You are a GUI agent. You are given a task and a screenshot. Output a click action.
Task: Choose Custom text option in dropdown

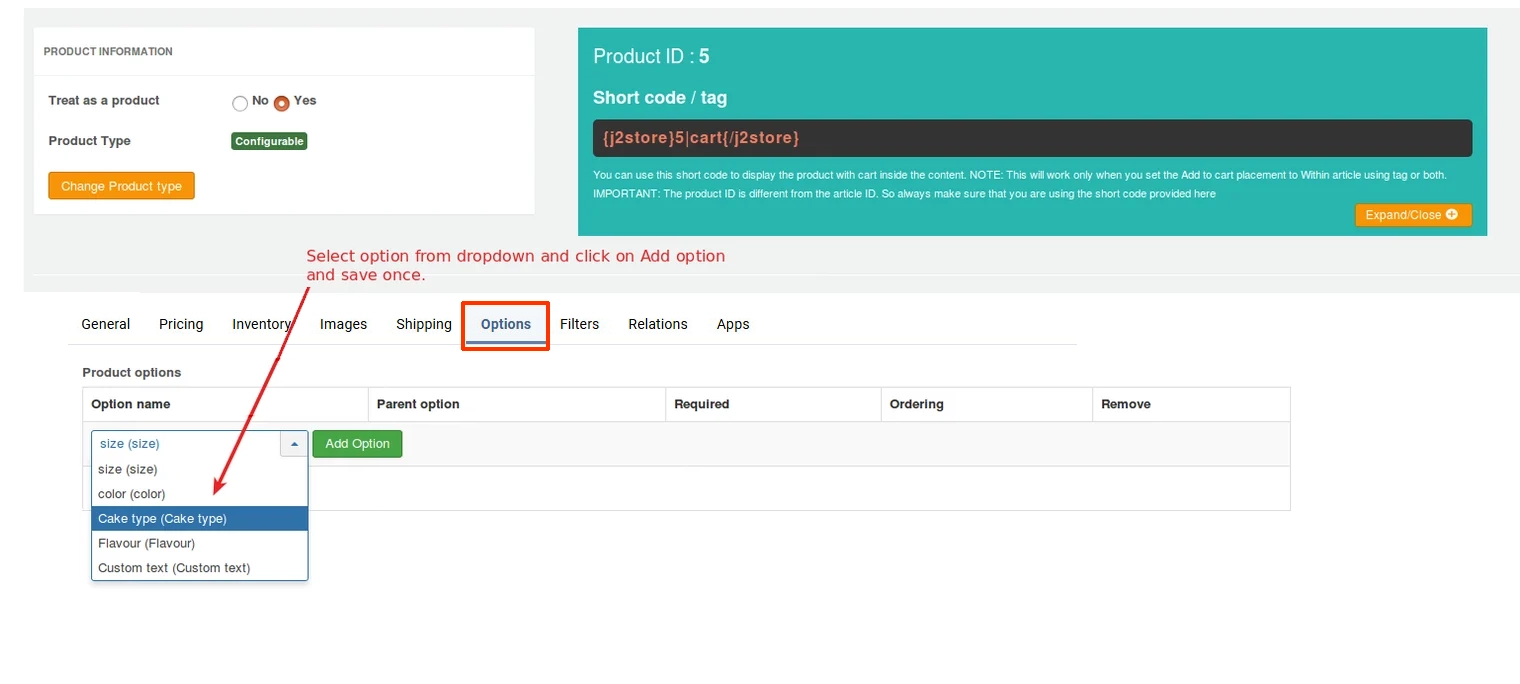(x=200, y=568)
